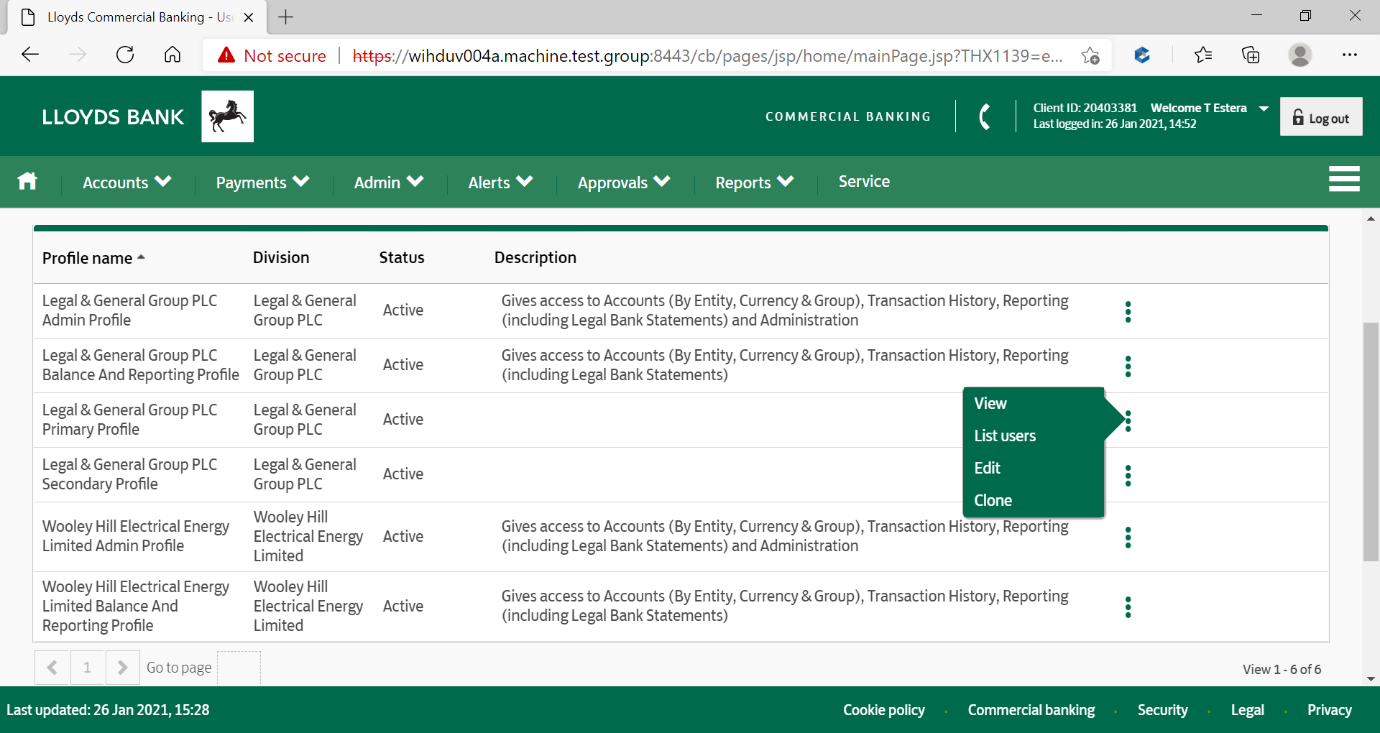Open the browser profile avatar

[x=1300, y=55]
